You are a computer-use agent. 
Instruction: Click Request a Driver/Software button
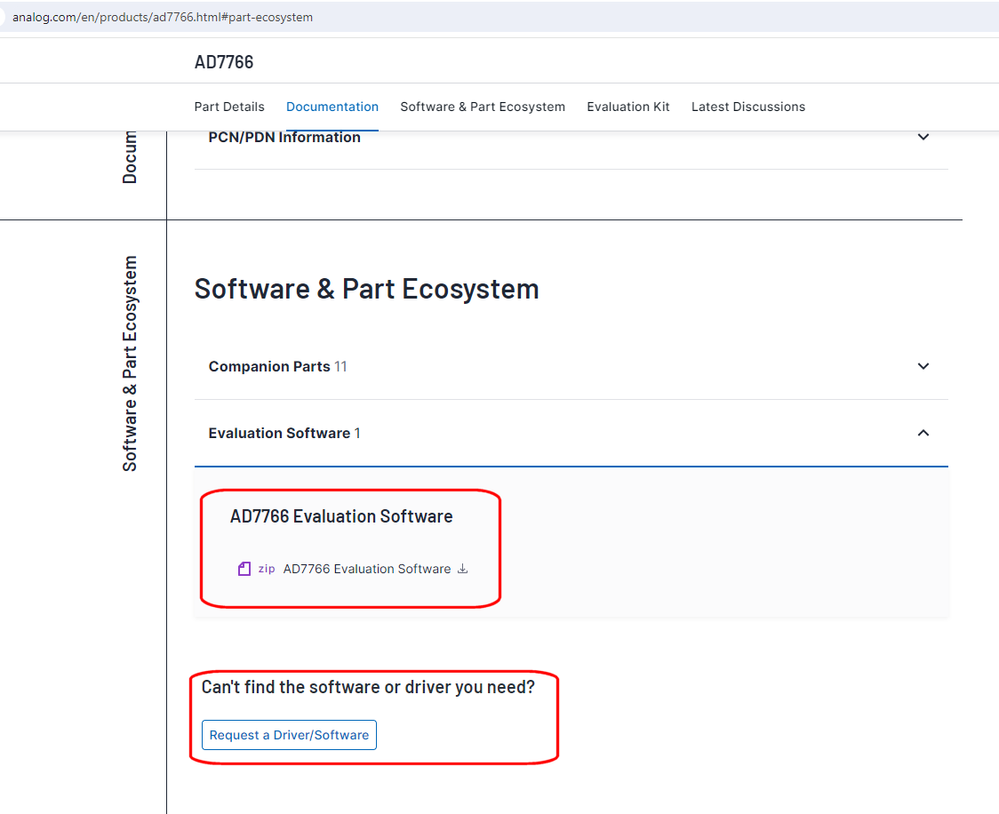coord(289,735)
